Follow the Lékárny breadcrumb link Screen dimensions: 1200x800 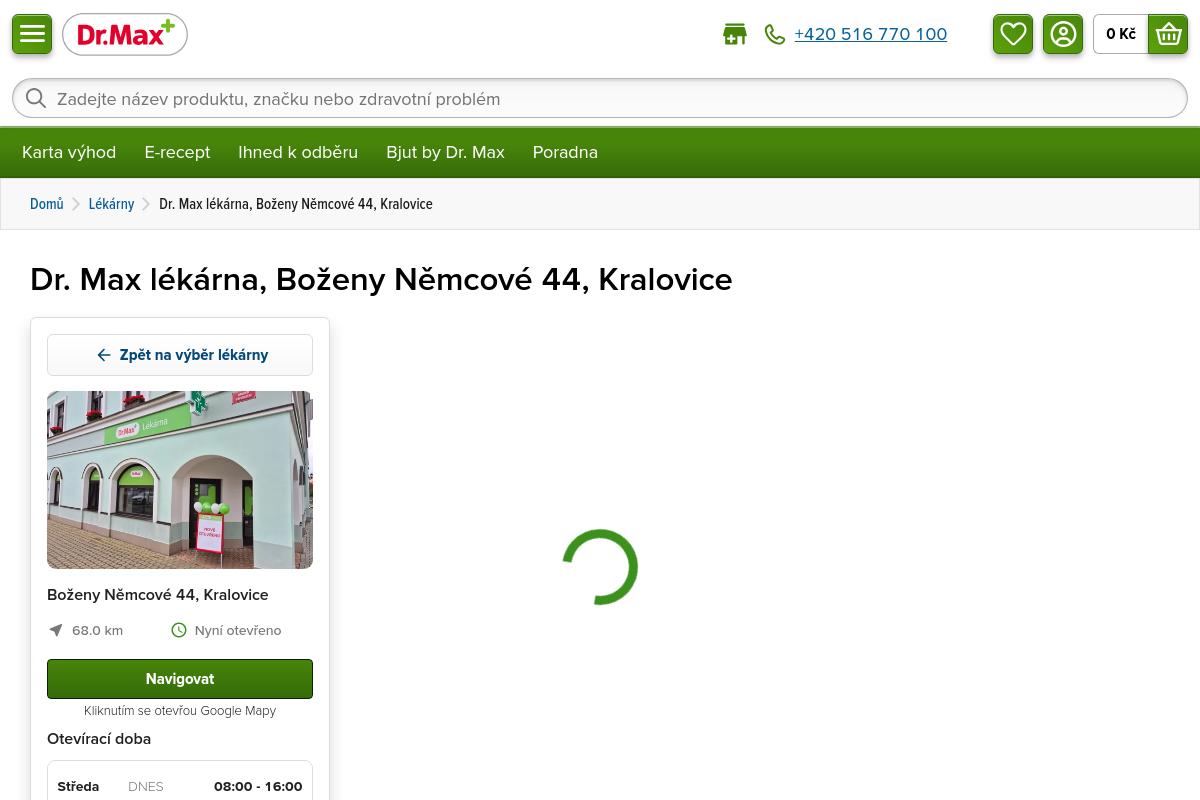pyautogui.click(x=111, y=204)
